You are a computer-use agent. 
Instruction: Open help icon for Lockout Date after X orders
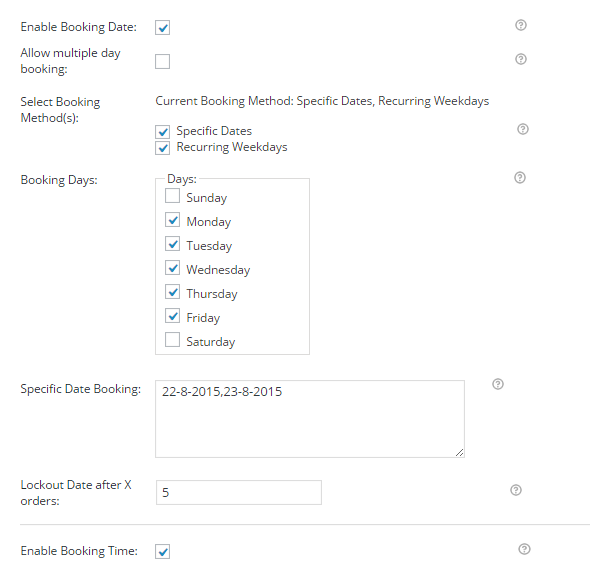(516, 490)
